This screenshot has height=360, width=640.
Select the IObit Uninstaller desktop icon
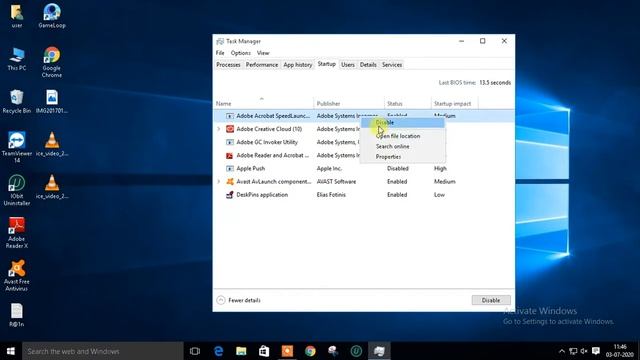17,190
